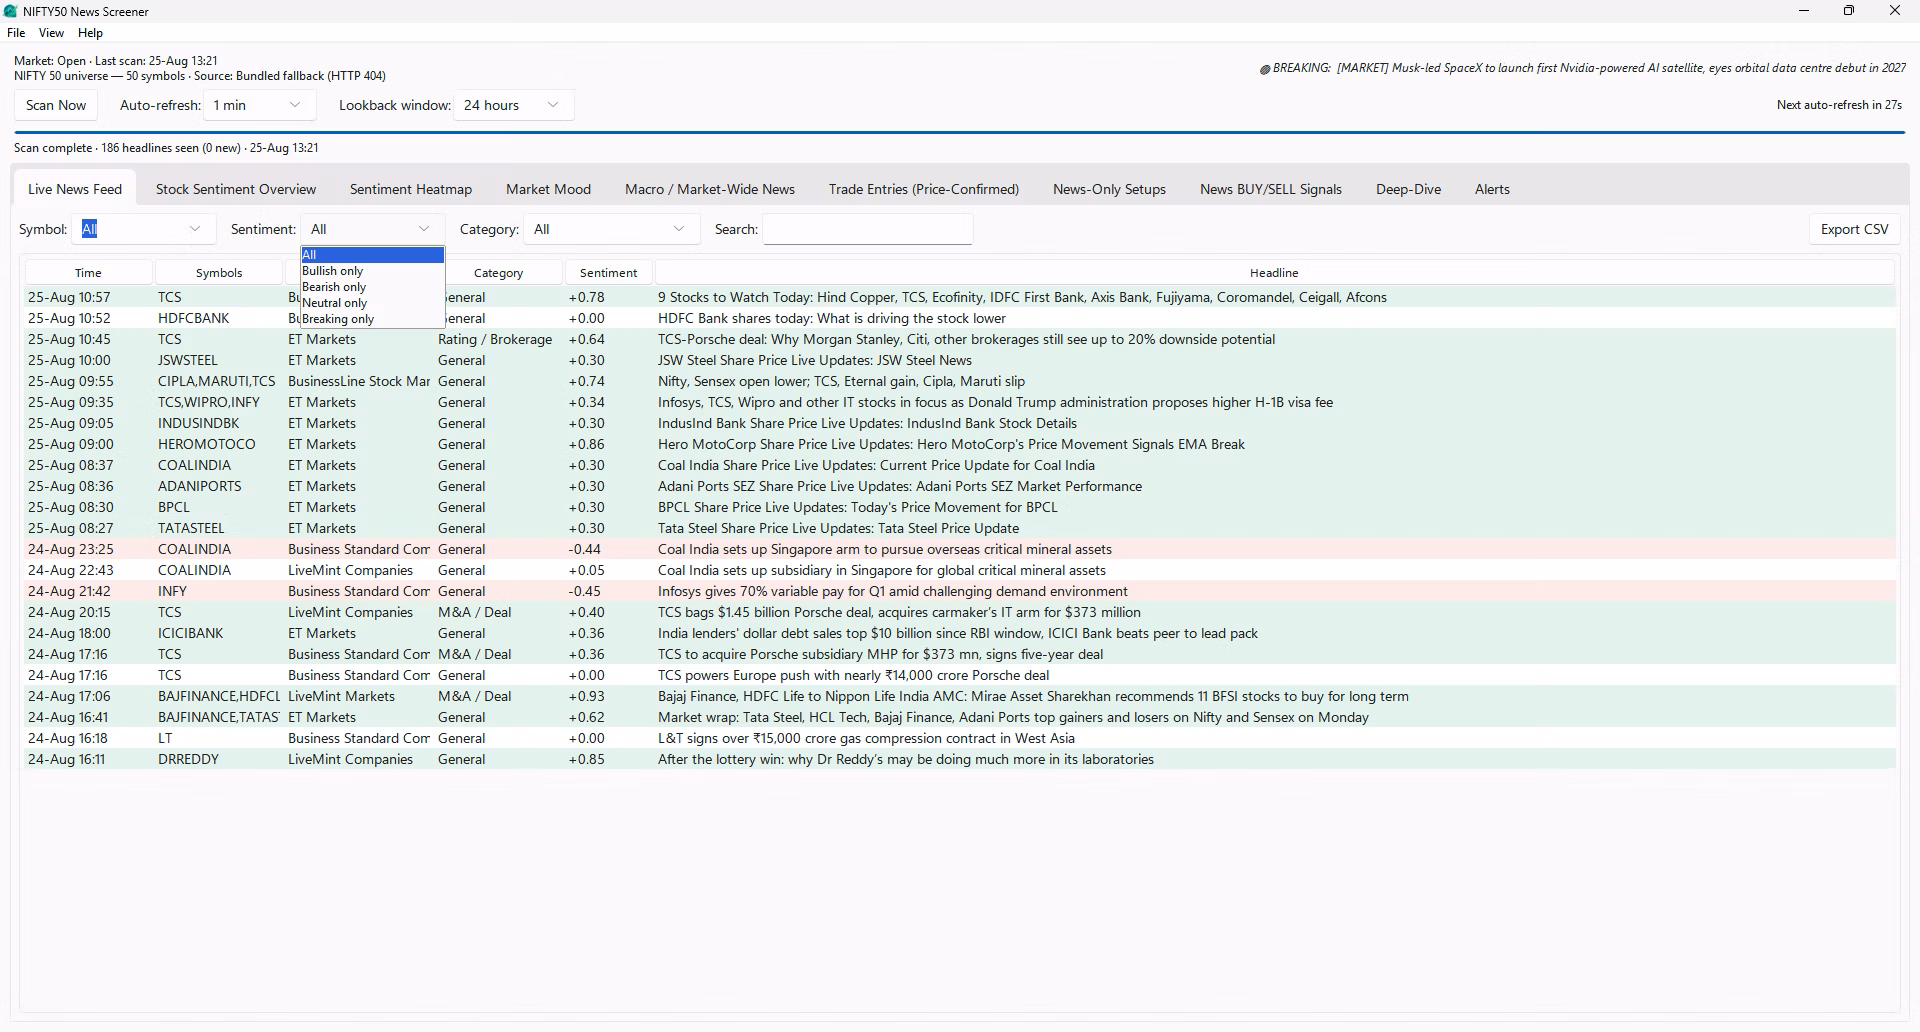
Task: Open Macro / Market-Wide News tab
Action: [x=710, y=189]
